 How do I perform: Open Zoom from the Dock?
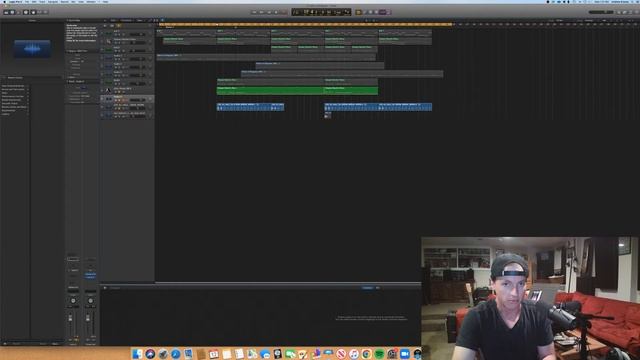[405, 353]
